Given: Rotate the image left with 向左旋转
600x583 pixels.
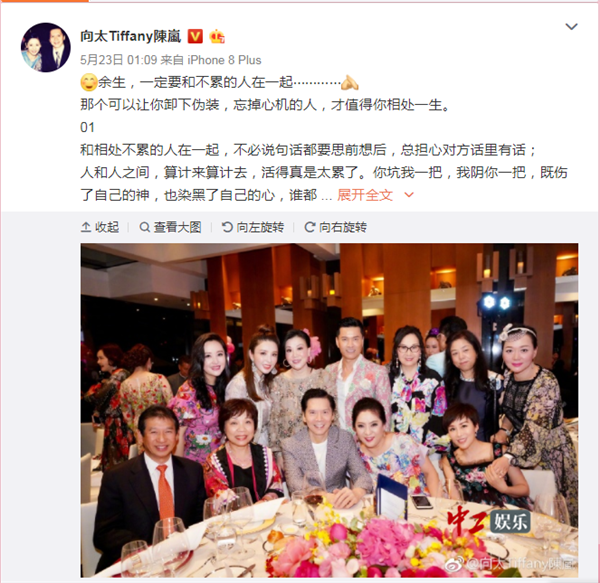Looking at the screenshot, I should click(253, 227).
